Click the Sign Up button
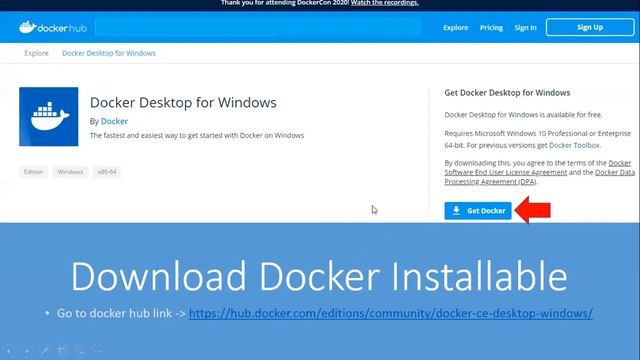 [x=590, y=27]
